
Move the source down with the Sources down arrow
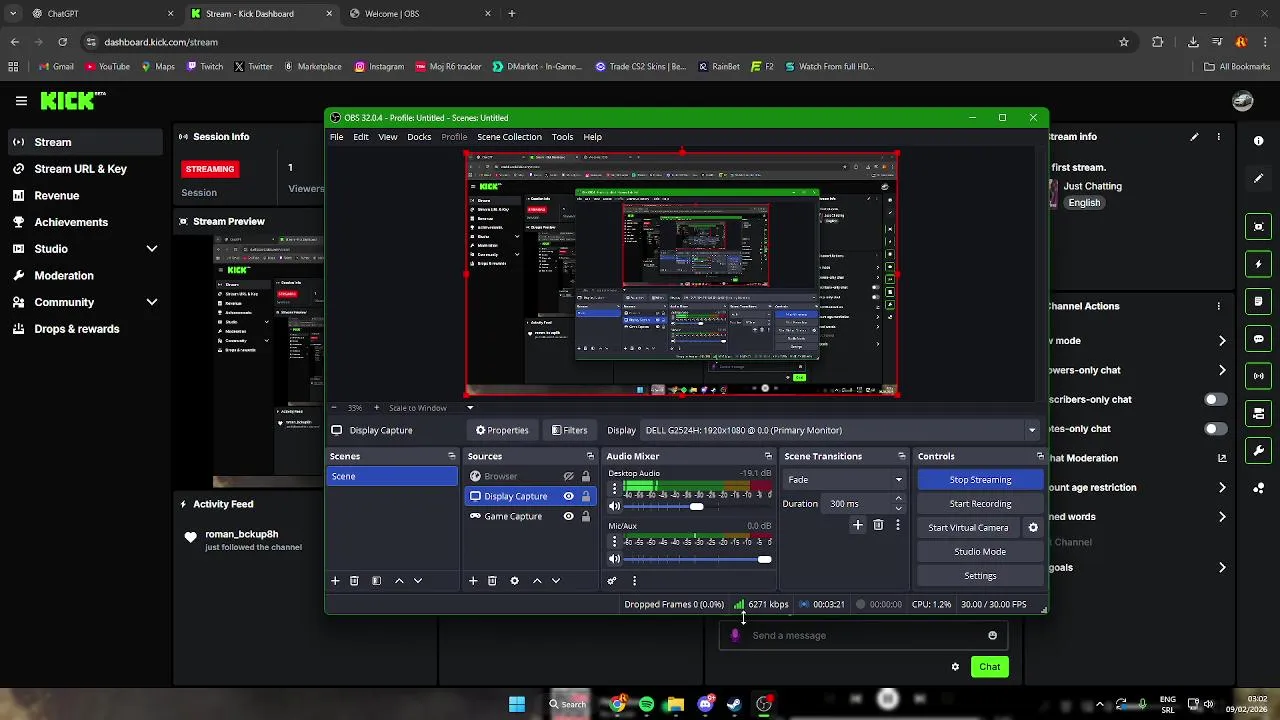click(556, 581)
